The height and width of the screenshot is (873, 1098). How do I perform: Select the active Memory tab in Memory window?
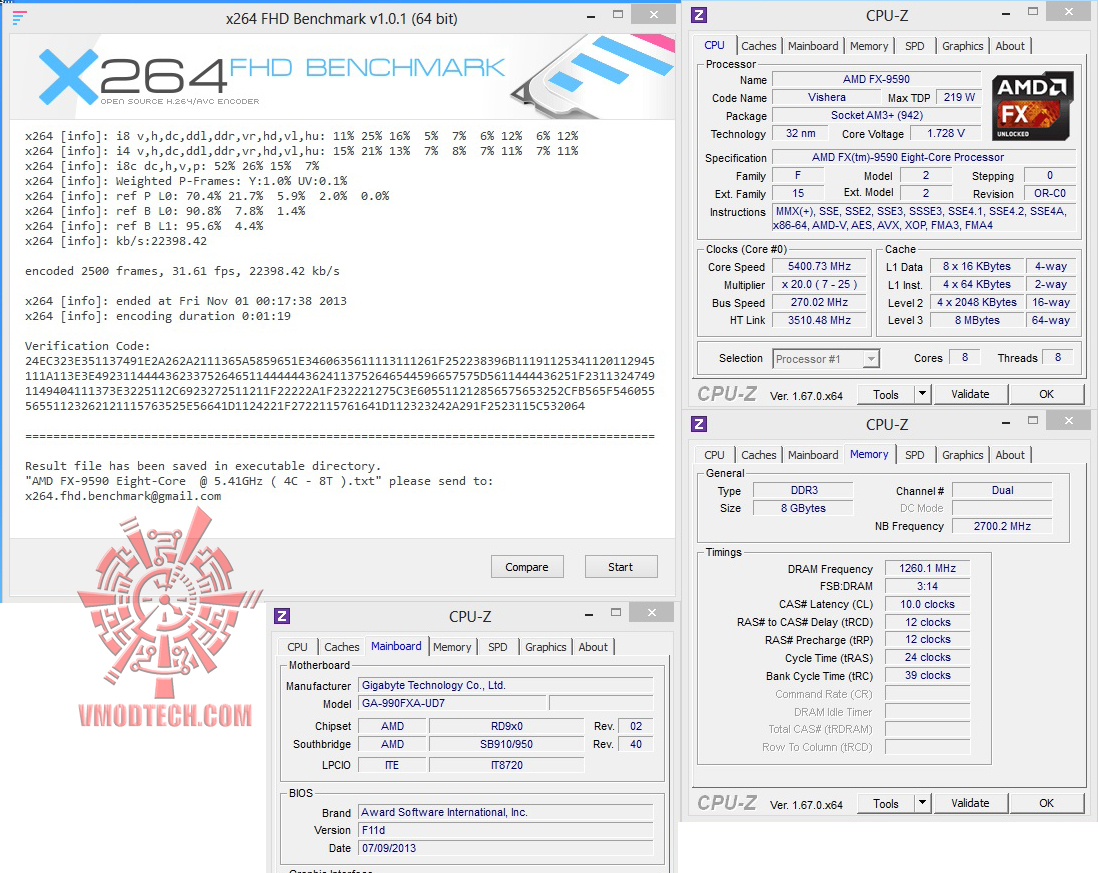[x=869, y=454]
